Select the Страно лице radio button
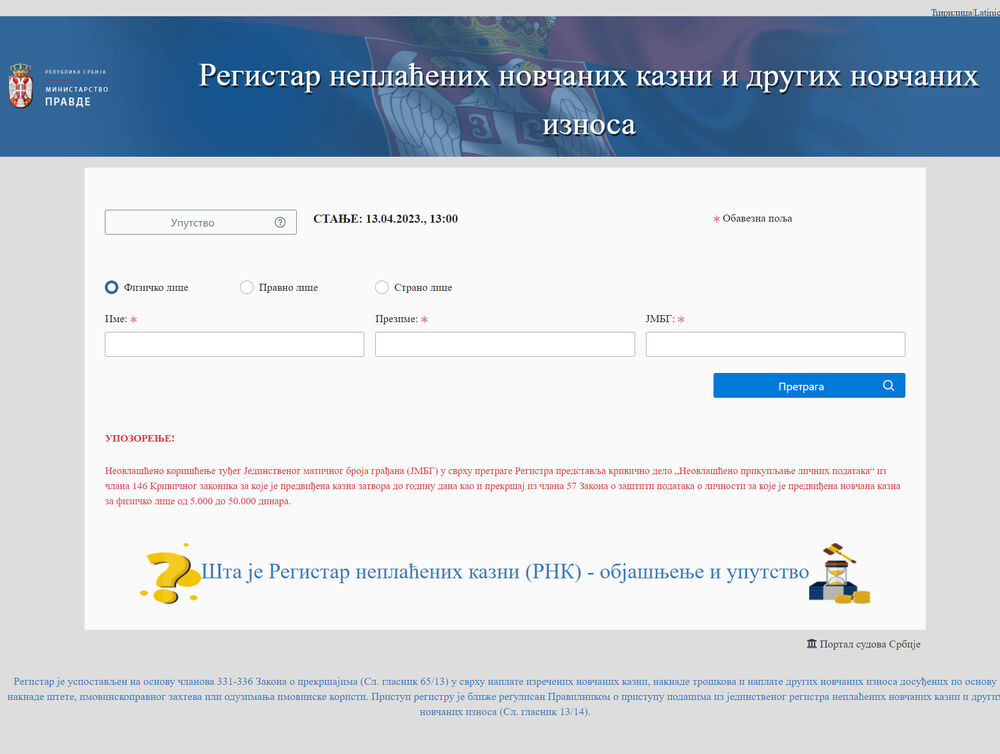 [x=382, y=287]
